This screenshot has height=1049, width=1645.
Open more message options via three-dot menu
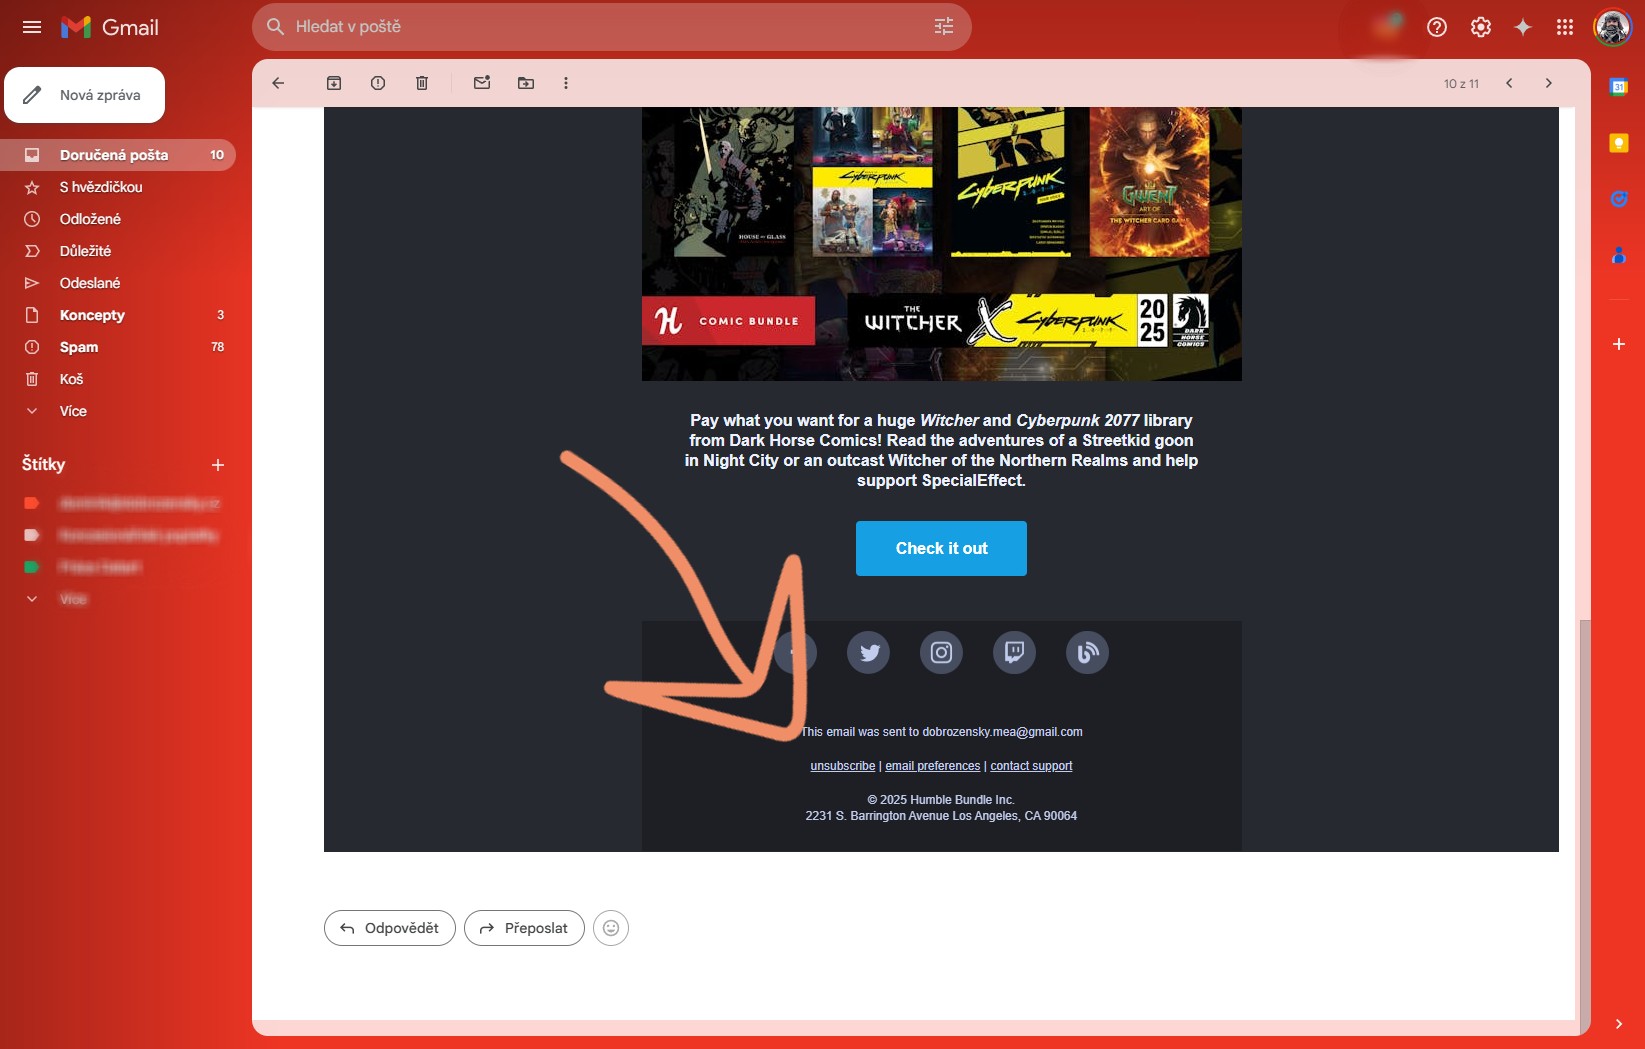point(566,83)
